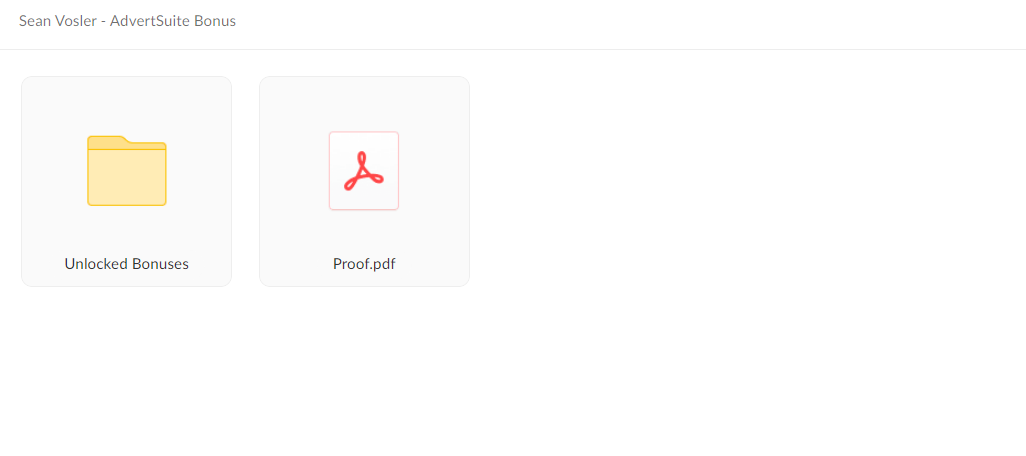1026x456 pixels.
Task: Click "AdvertSuite Bonus" in the header
Action: pos(173,21)
